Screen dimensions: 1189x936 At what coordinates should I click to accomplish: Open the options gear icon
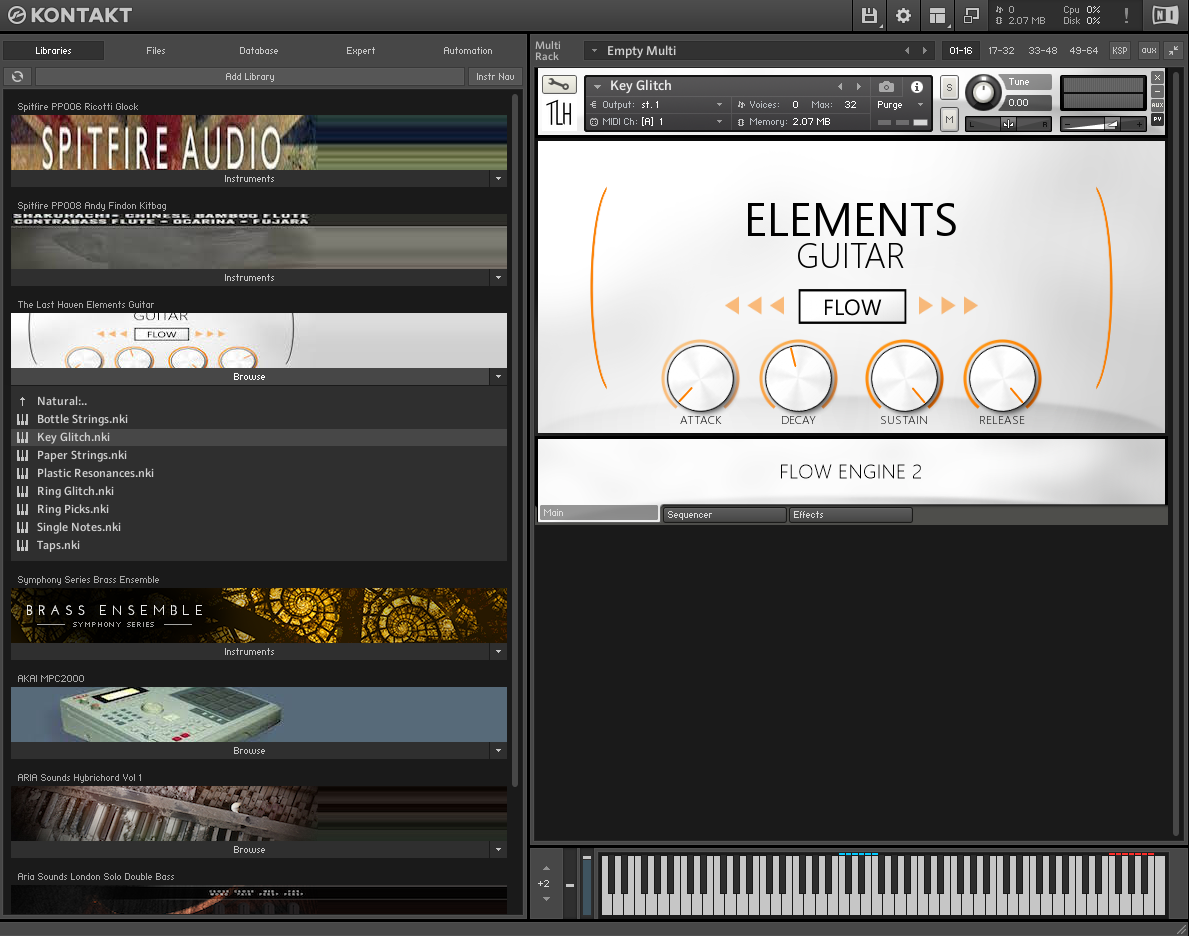903,15
